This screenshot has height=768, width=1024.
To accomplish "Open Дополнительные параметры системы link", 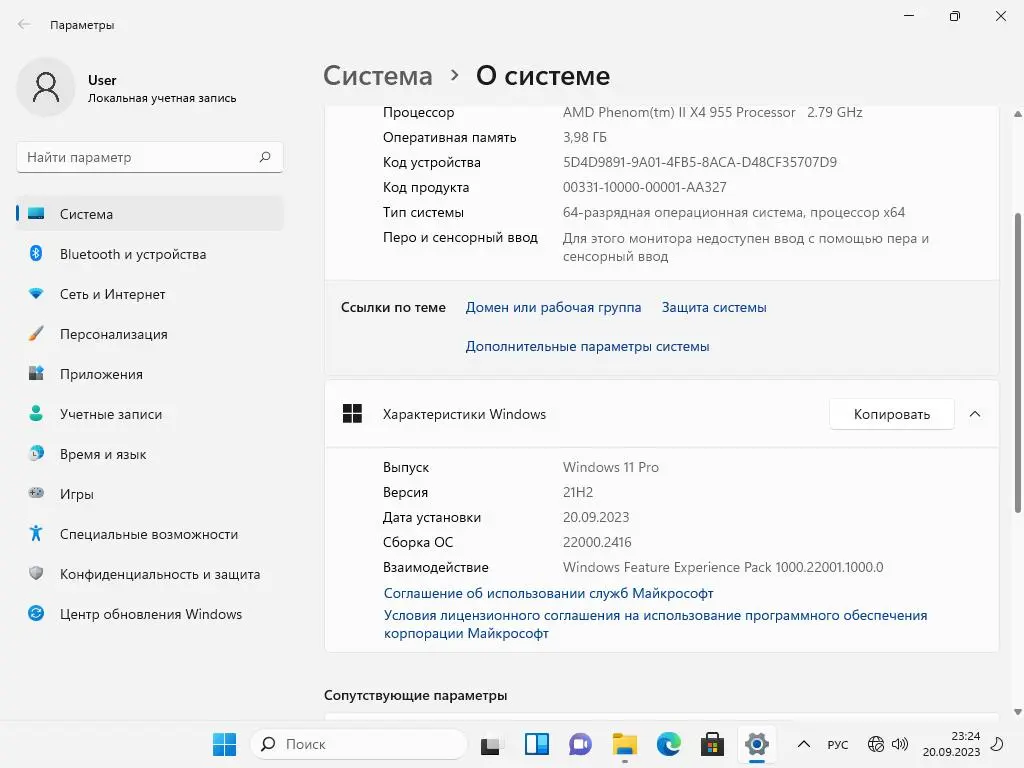I will coord(587,346).
